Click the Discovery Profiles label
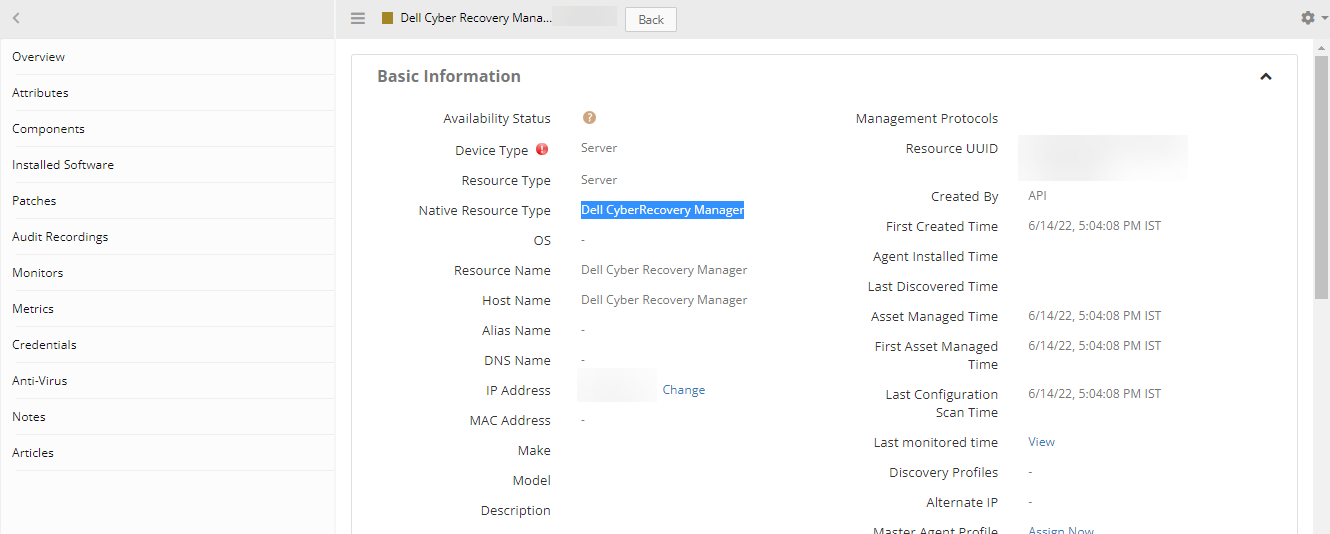The image size is (1330, 534). pos(943,473)
